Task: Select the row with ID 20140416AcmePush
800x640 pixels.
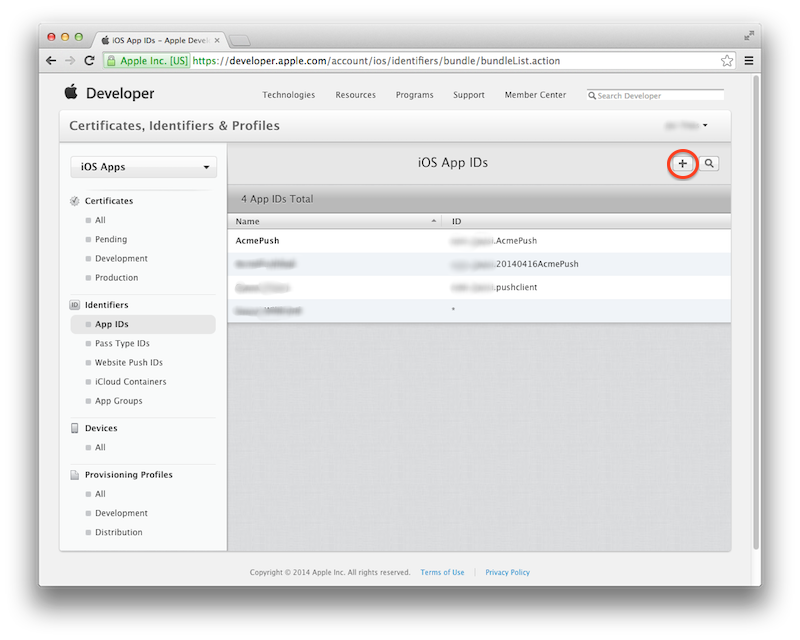Action: [x=479, y=264]
